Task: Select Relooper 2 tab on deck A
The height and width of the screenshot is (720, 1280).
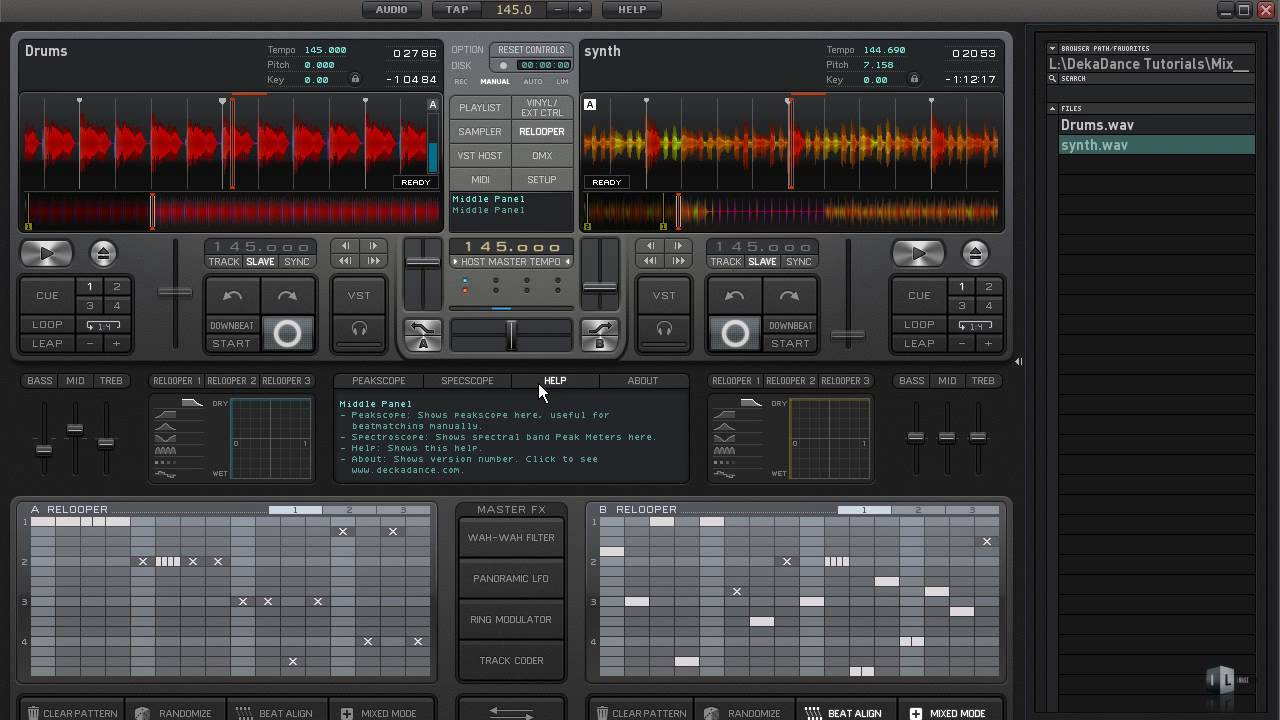Action: tap(232, 381)
